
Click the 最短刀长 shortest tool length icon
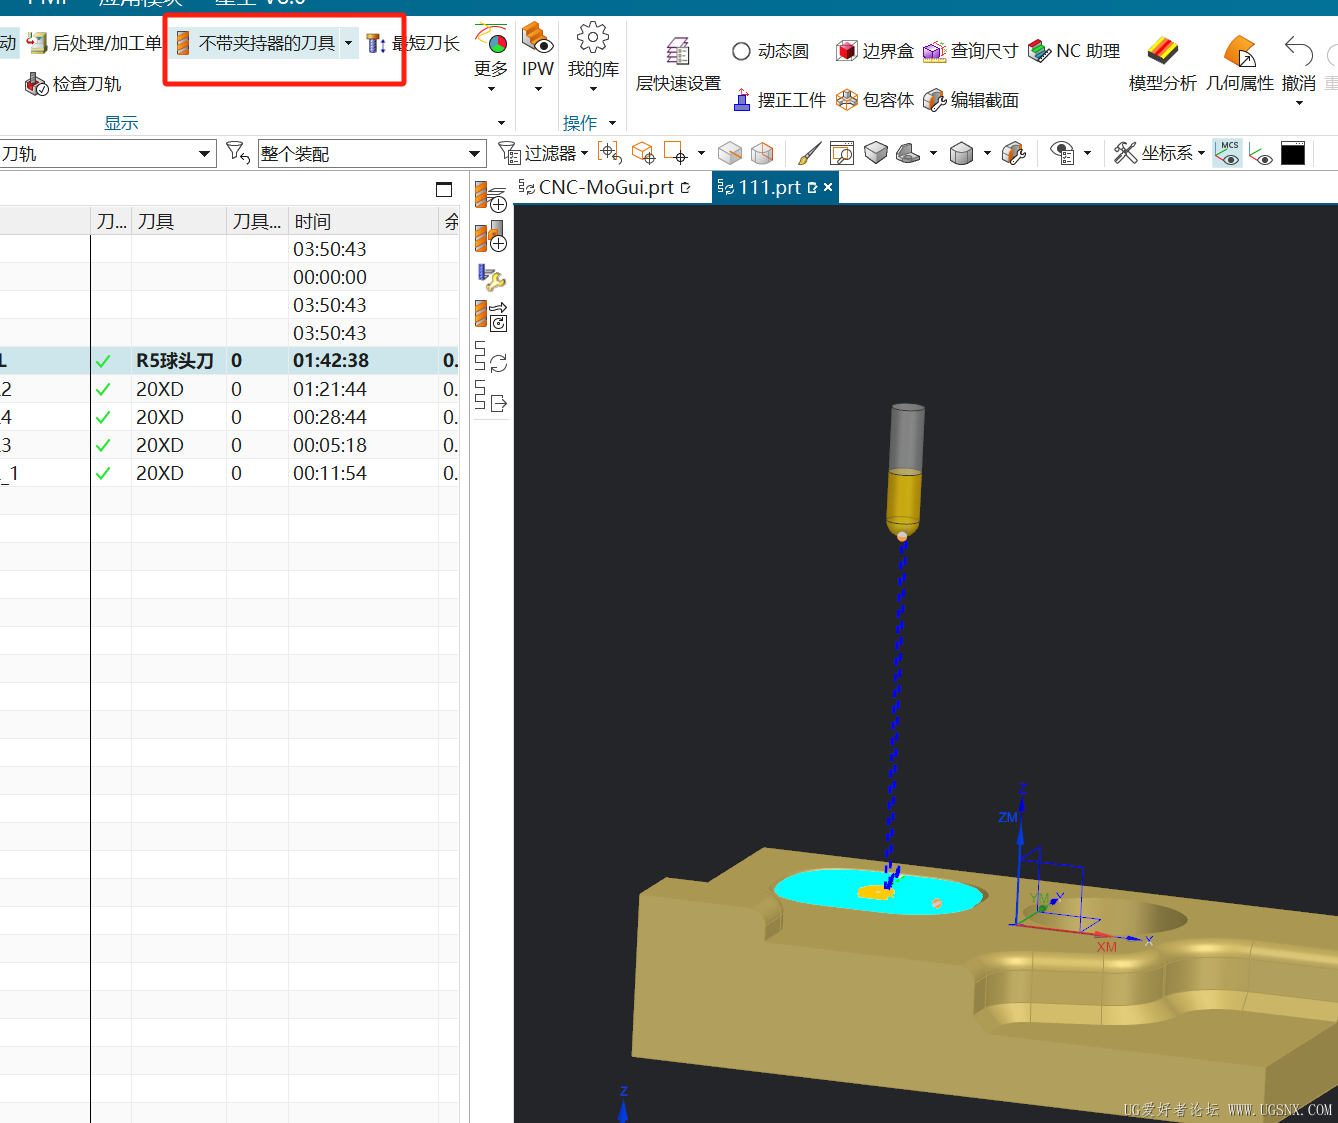coord(375,43)
